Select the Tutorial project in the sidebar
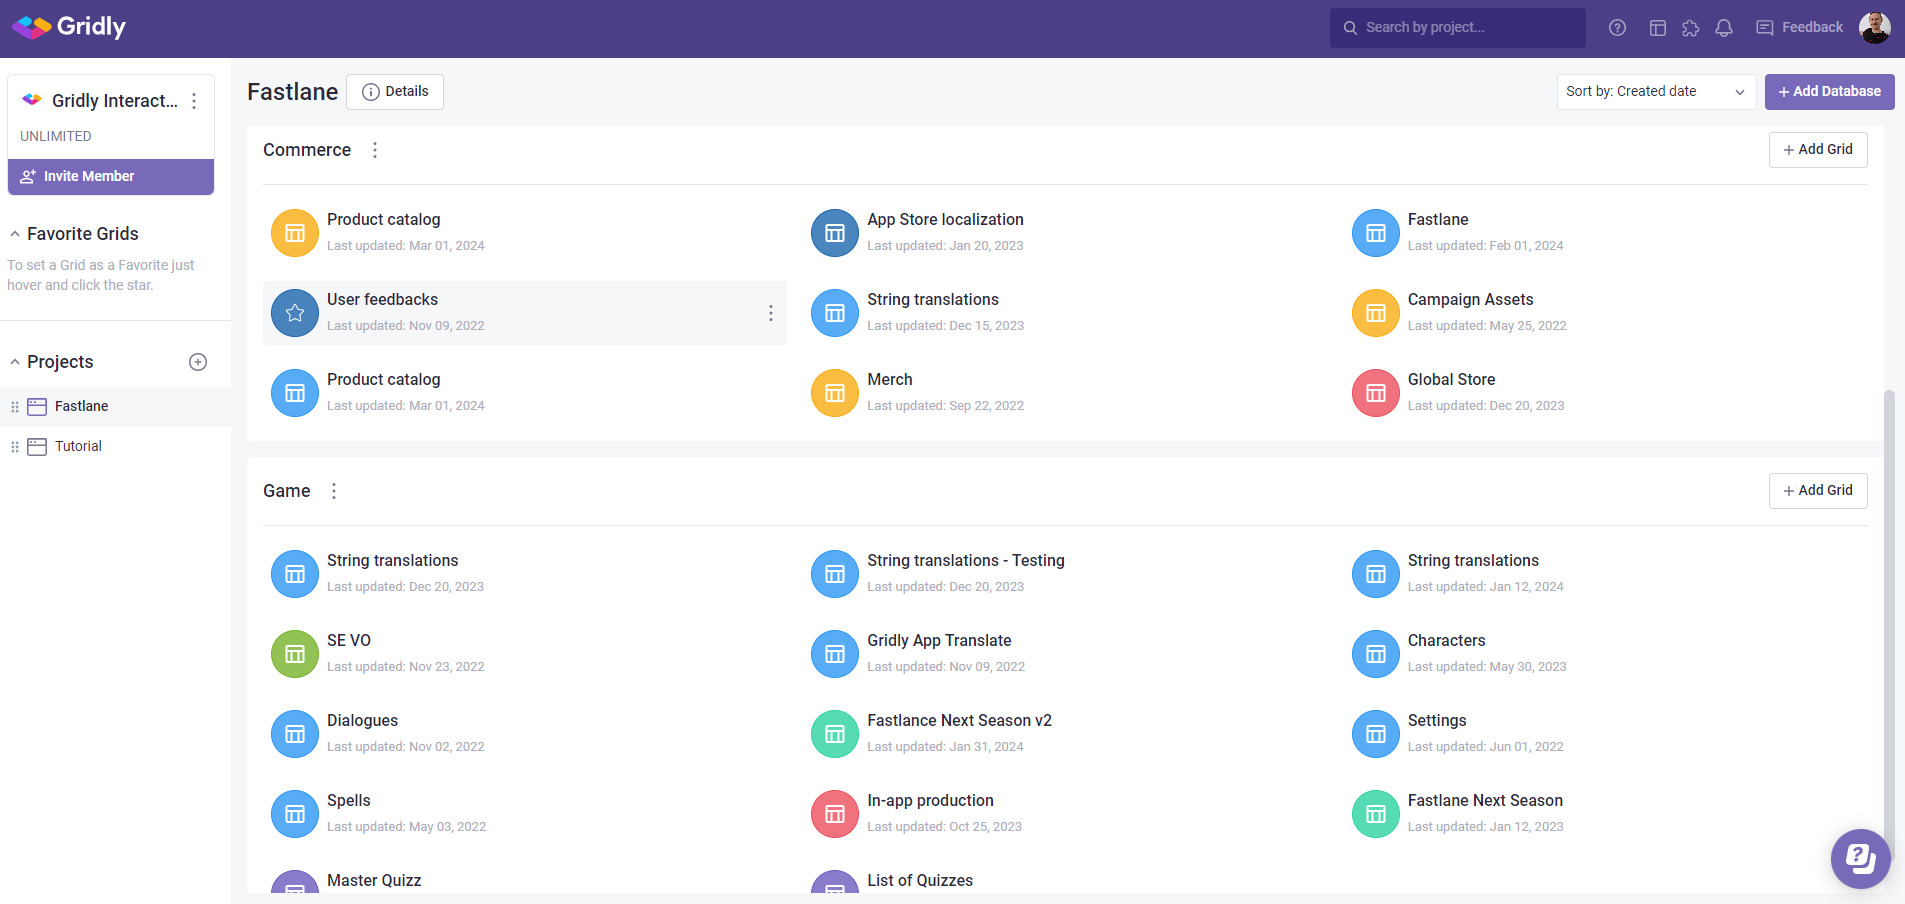 [x=78, y=445]
